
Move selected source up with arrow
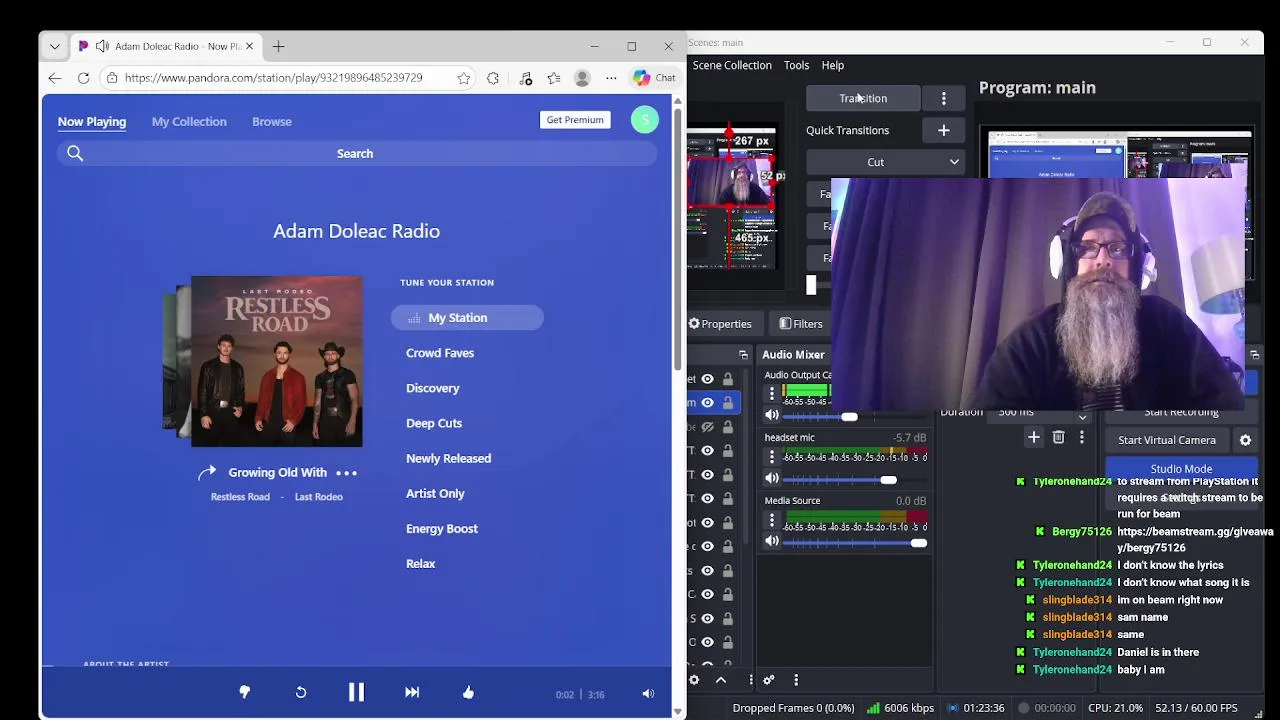pos(720,680)
